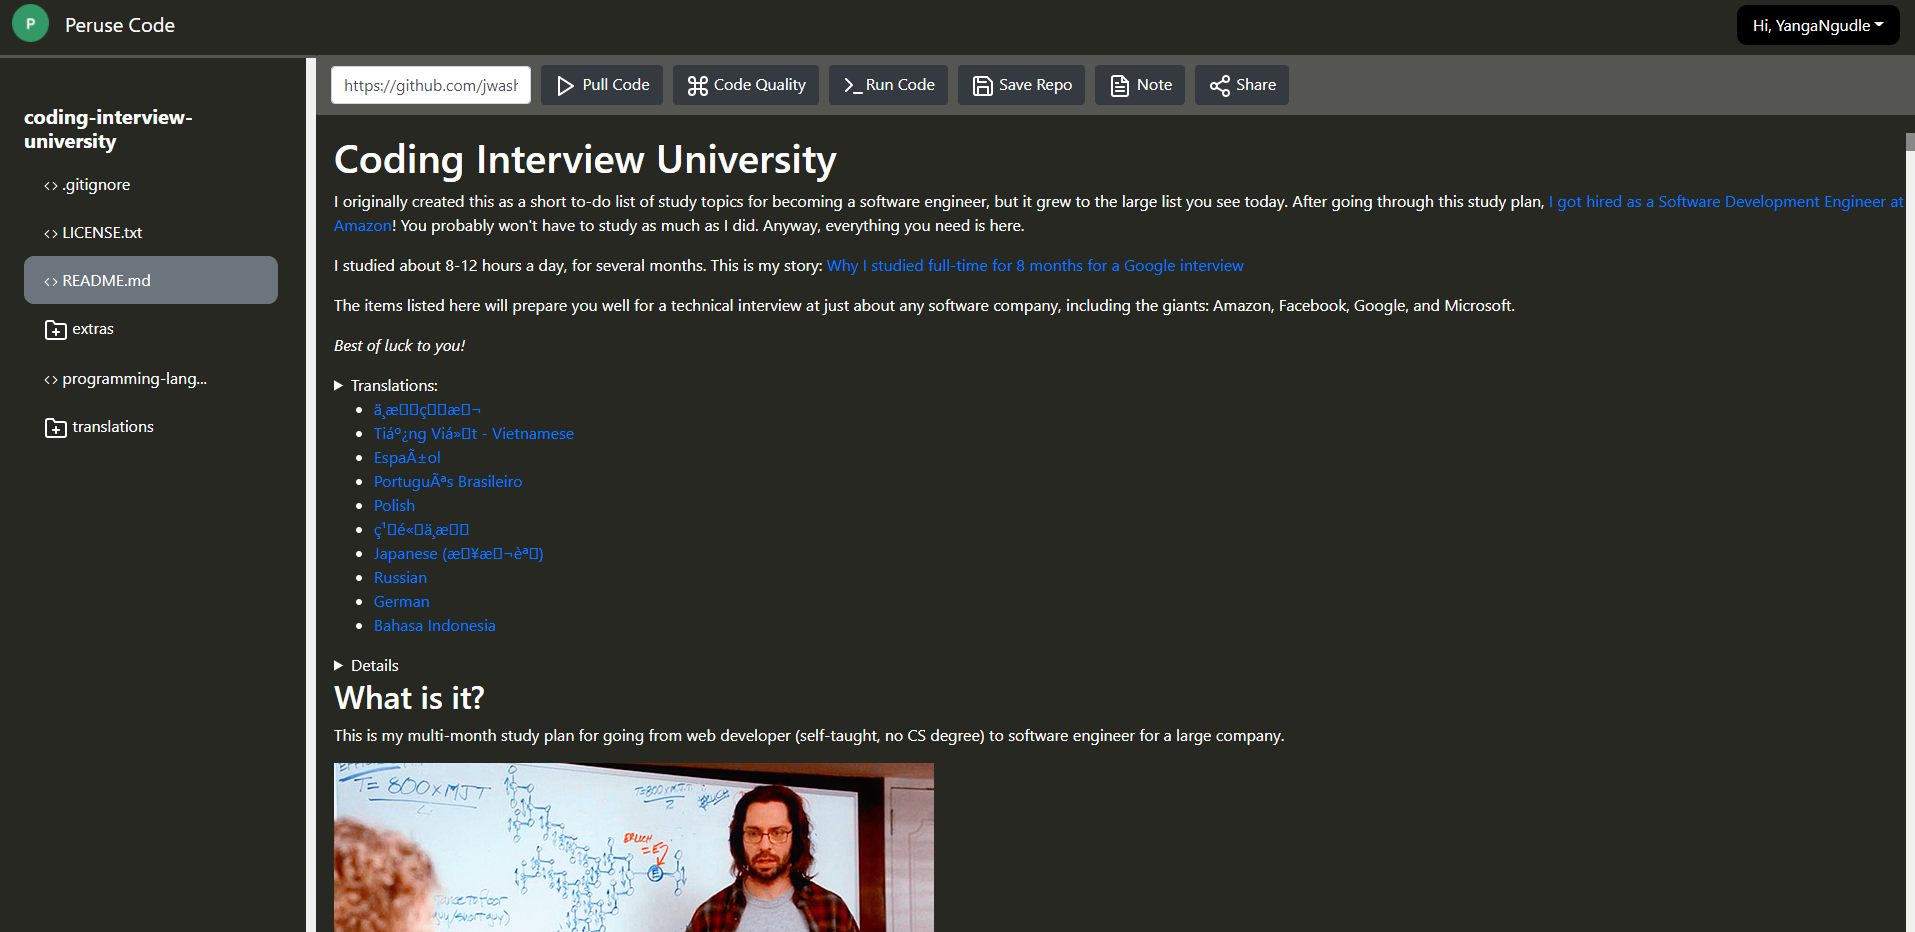This screenshot has height=932, width=1915.
Task: Open the Japanese translation link
Action: pyautogui.click(x=459, y=554)
